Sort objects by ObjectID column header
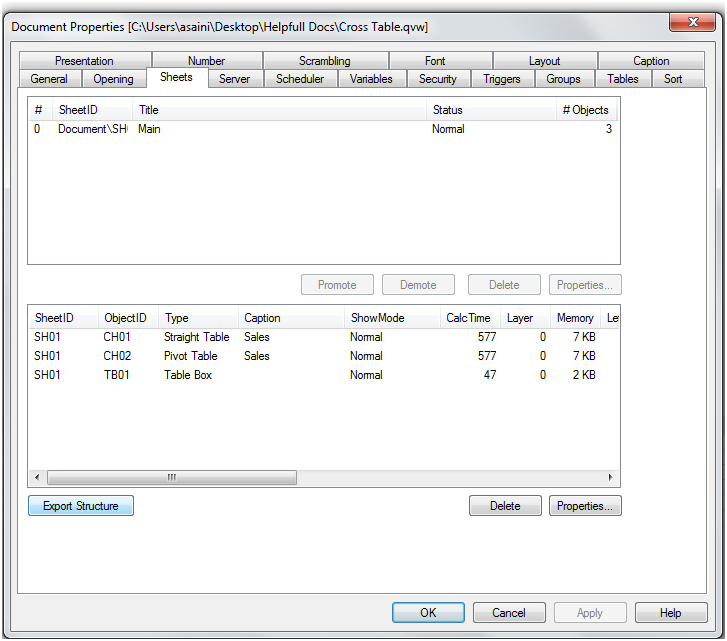Screen dimensions: 727x641 [x=128, y=318]
